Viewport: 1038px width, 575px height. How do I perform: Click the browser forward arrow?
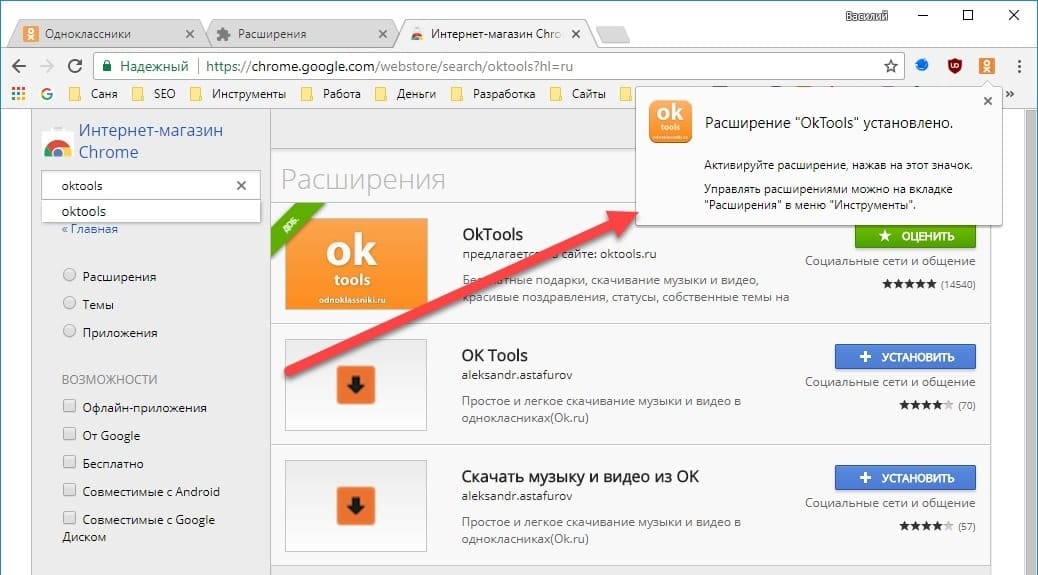(47, 66)
